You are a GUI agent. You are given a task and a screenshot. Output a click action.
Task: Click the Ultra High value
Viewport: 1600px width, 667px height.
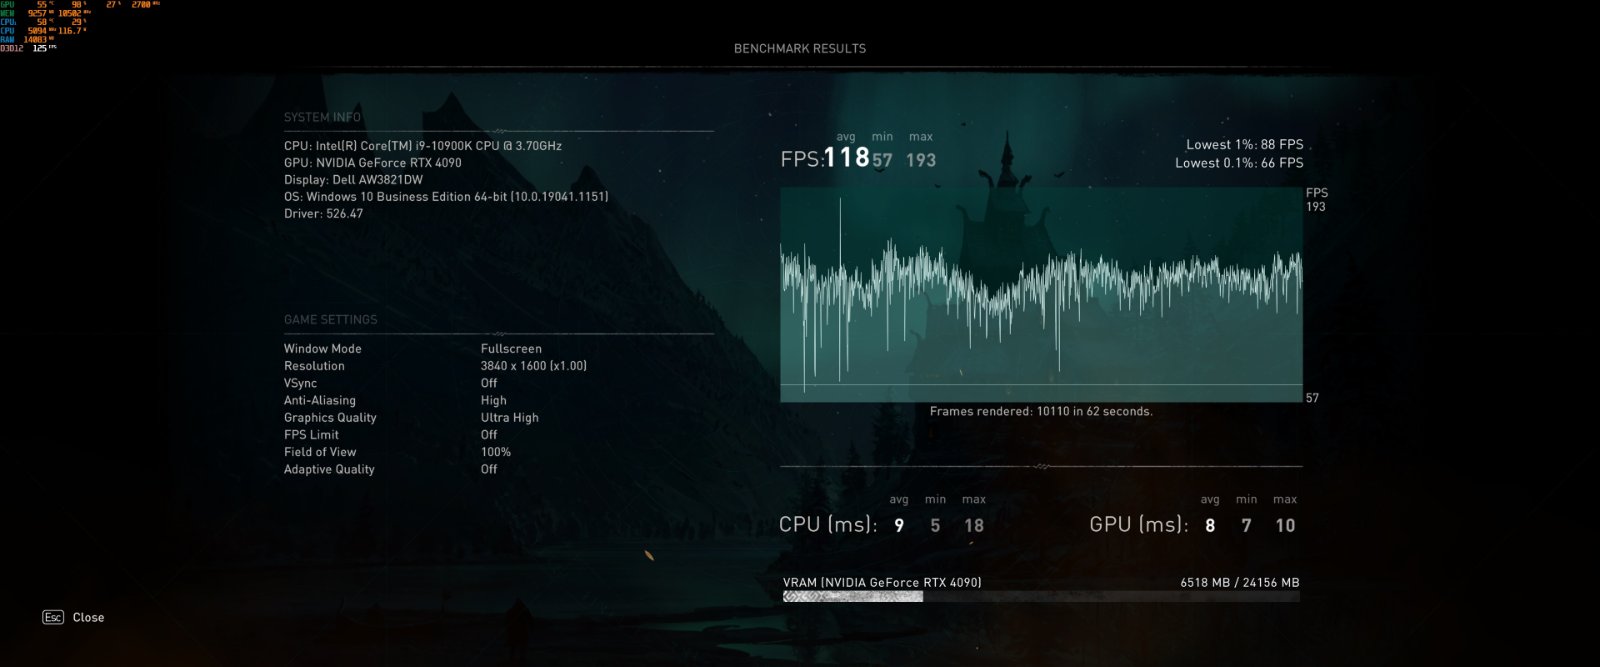pos(509,418)
